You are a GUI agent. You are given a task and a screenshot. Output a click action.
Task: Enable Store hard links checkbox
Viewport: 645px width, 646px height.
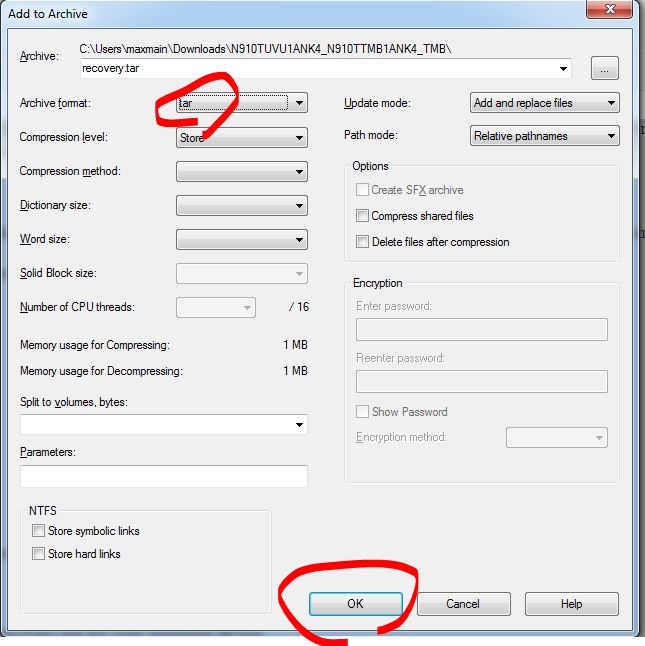[x=38, y=554]
